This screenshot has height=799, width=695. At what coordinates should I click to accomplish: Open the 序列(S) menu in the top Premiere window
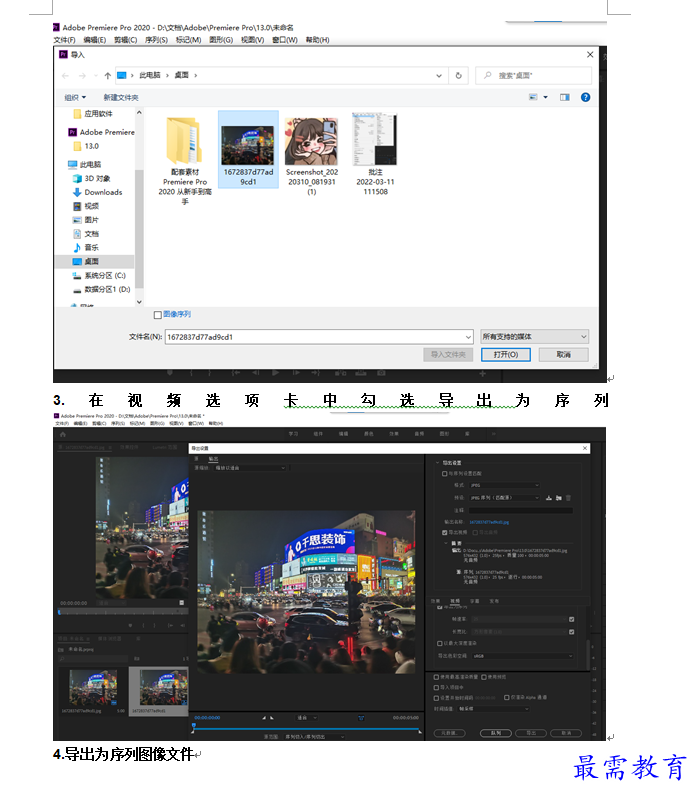pyautogui.click(x=156, y=40)
